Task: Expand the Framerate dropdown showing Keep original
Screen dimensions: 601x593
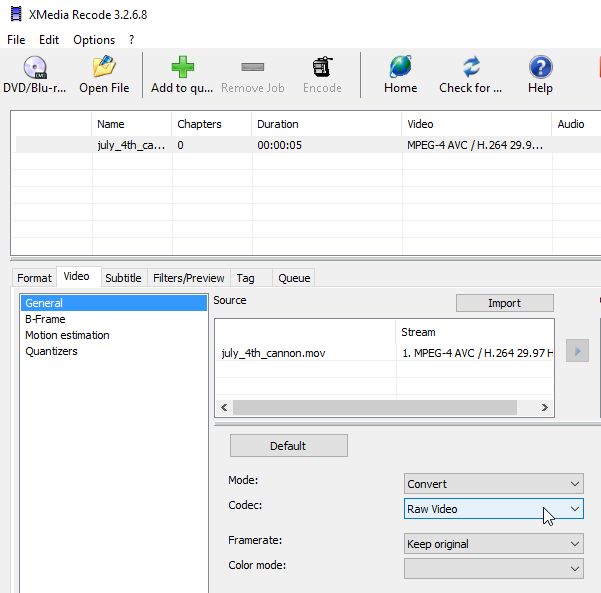Action: pyautogui.click(x=493, y=544)
